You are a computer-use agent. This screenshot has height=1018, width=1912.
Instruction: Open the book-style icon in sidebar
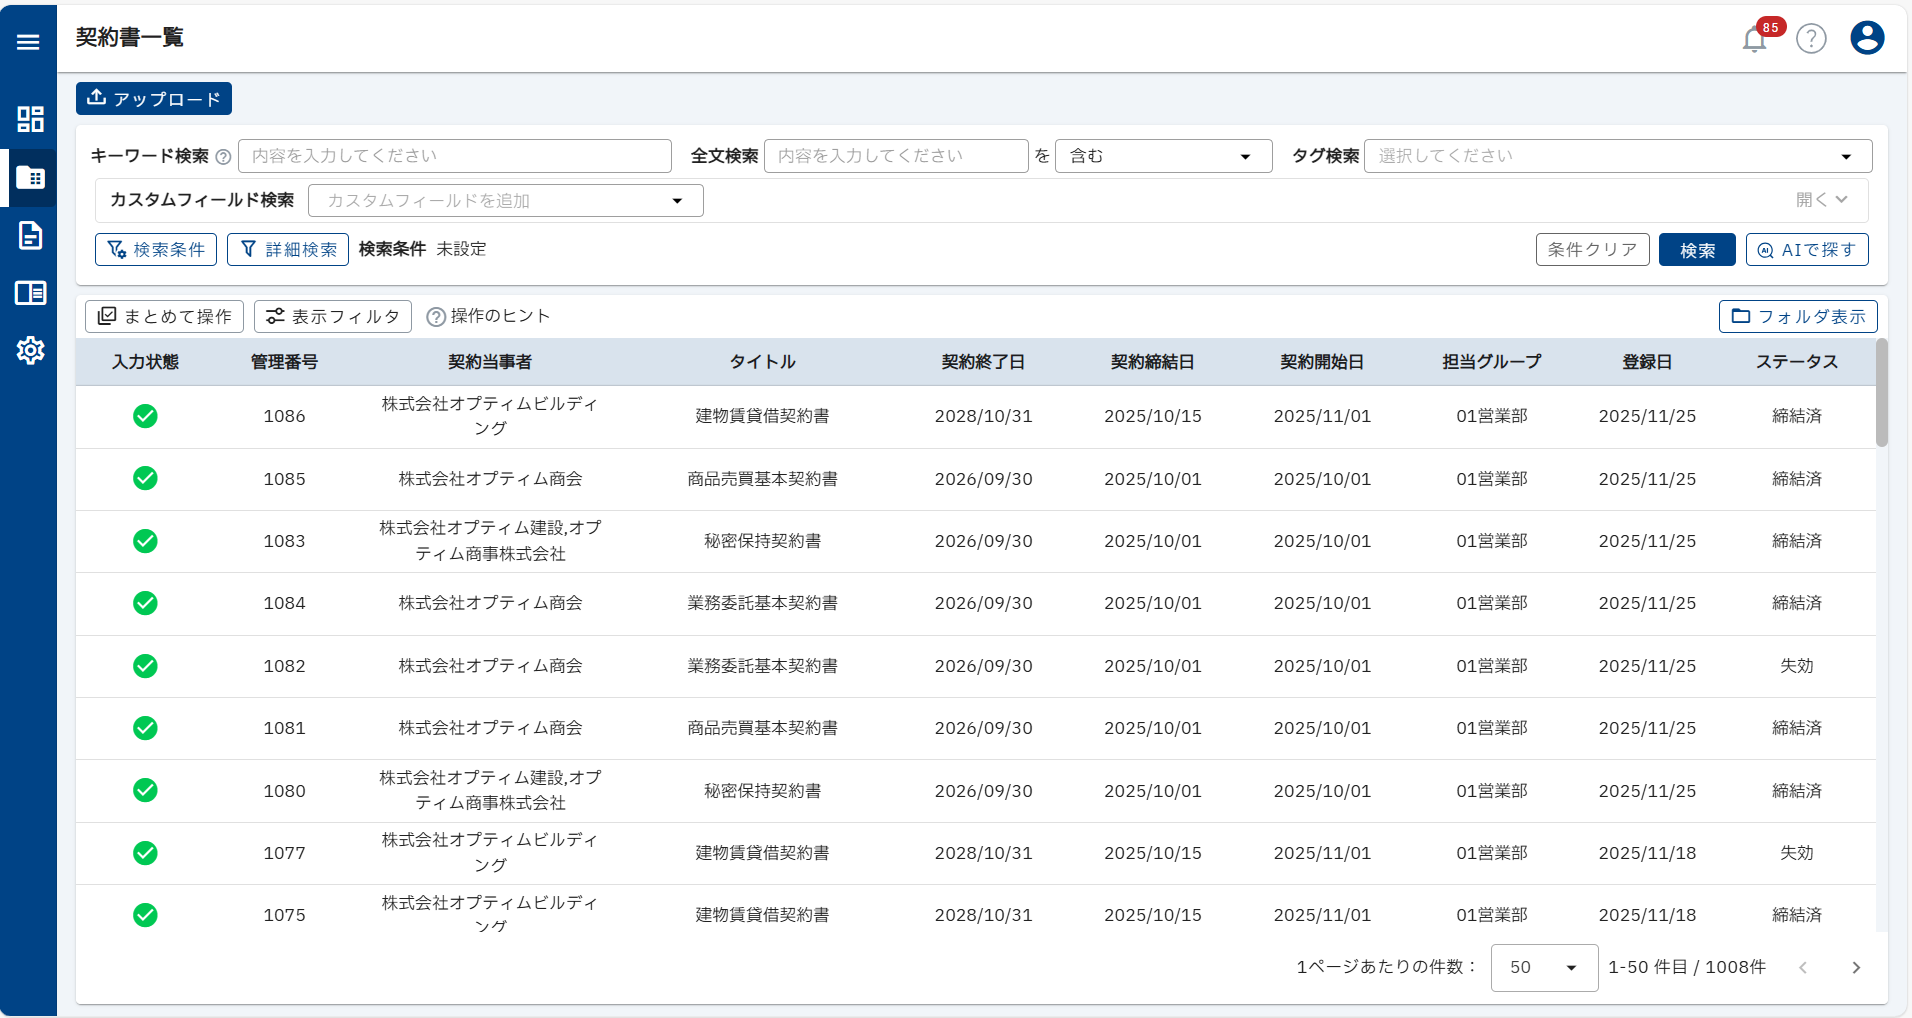[30, 293]
